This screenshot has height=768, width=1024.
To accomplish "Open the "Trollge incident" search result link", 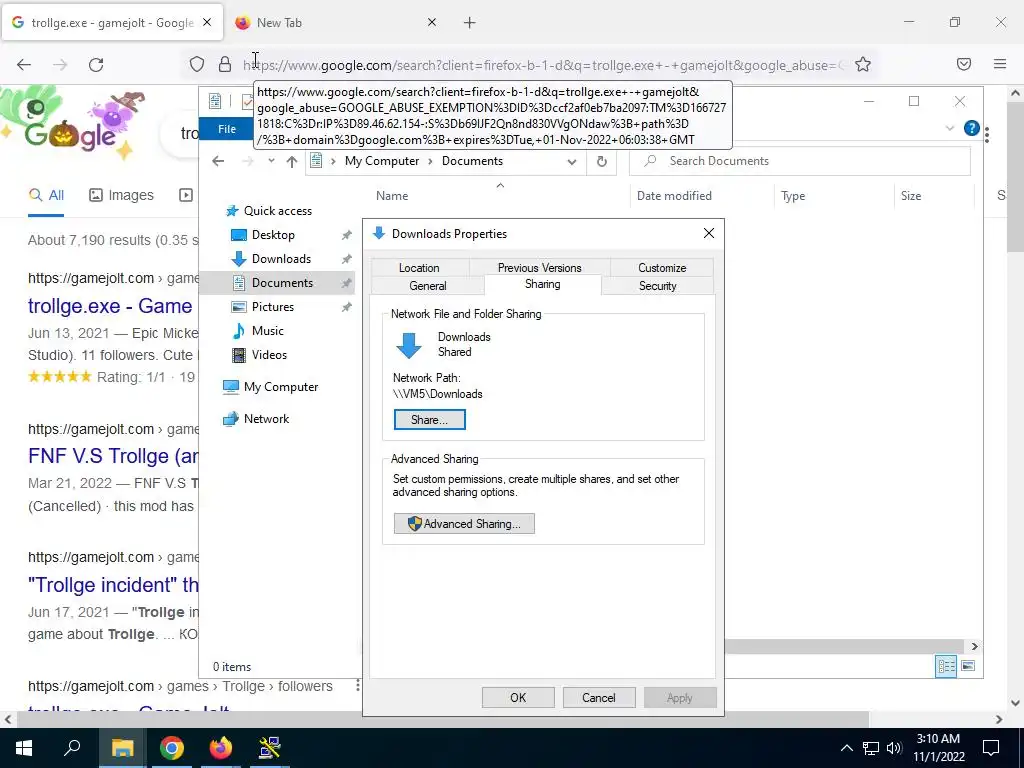I will (x=112, y=584).
